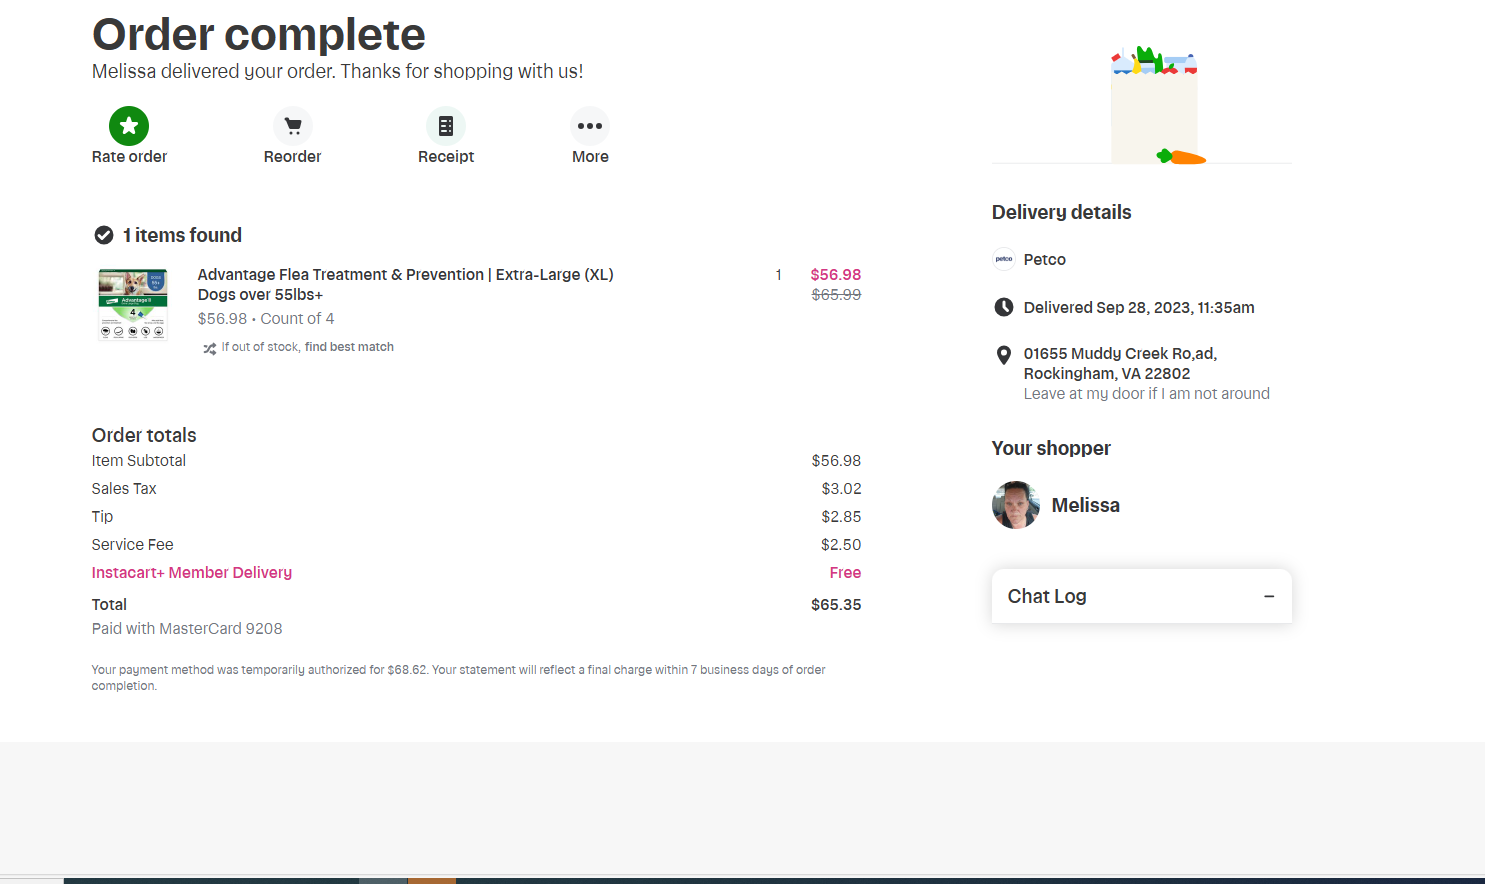Screen dimensions: 1485x884
Task: Click the Chat Log heading
Action: pyautogui.click(x=1047, y=596)
